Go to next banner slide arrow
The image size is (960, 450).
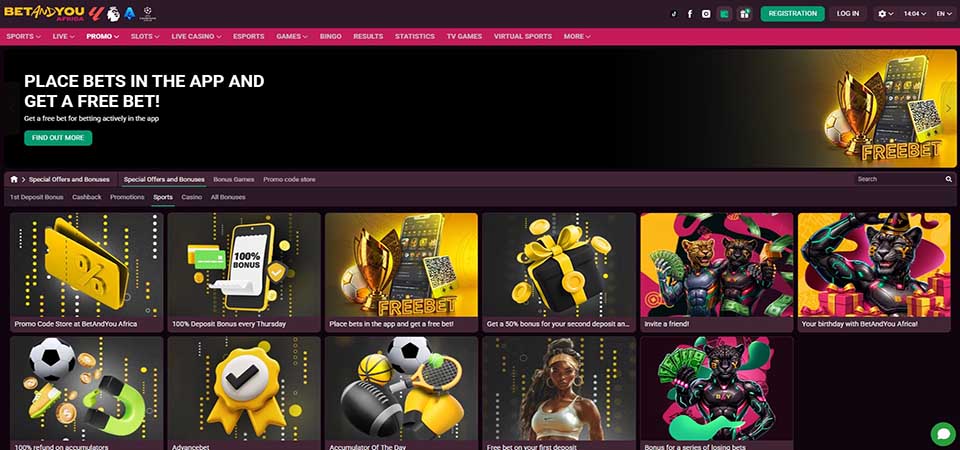tap(948, 108)
